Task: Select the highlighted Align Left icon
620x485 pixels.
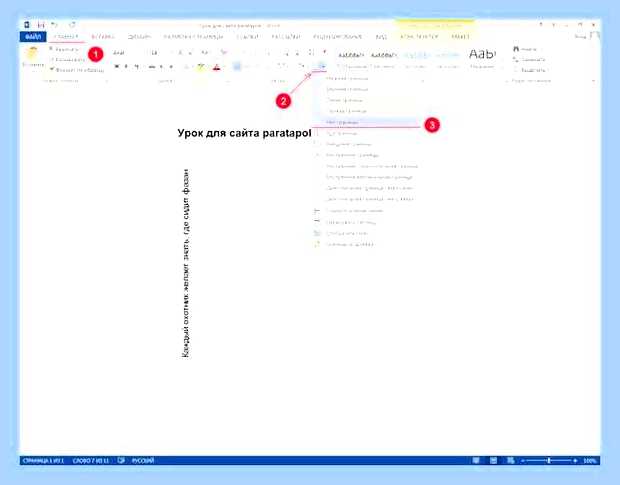Action: pos(237,66)
